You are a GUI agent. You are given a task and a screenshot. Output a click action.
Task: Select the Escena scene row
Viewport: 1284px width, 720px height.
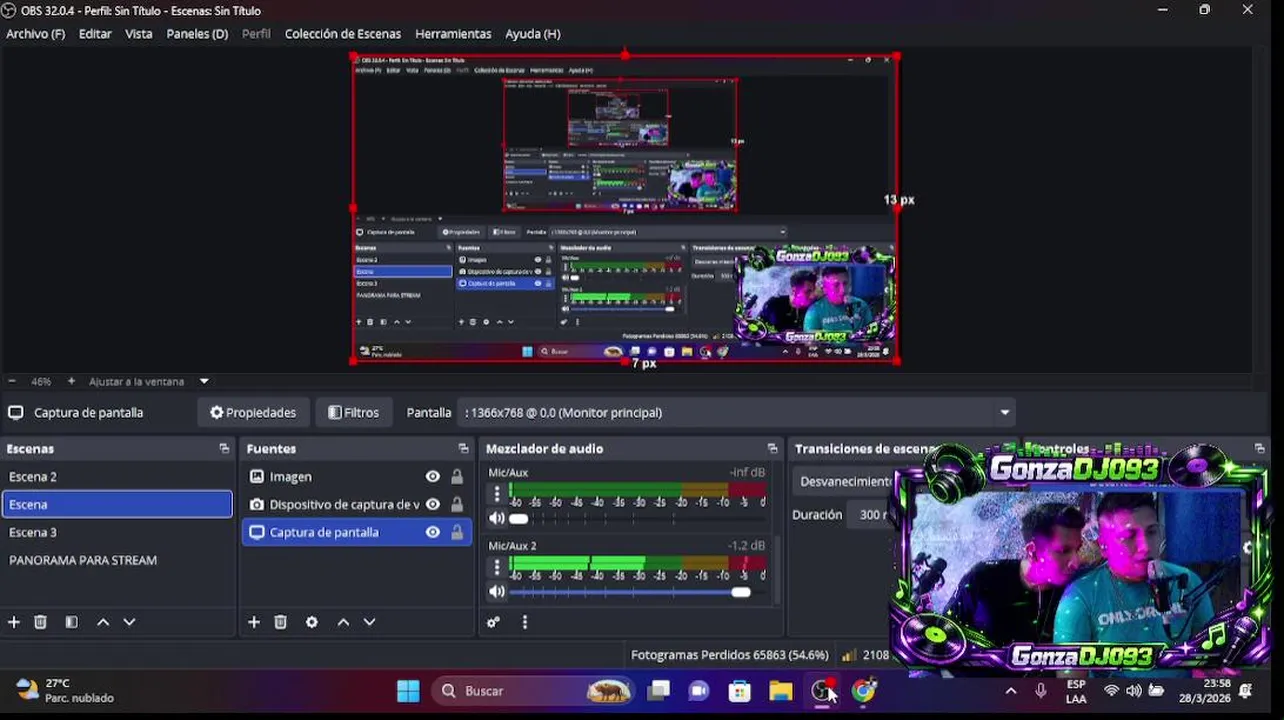[x=117, y=505]
